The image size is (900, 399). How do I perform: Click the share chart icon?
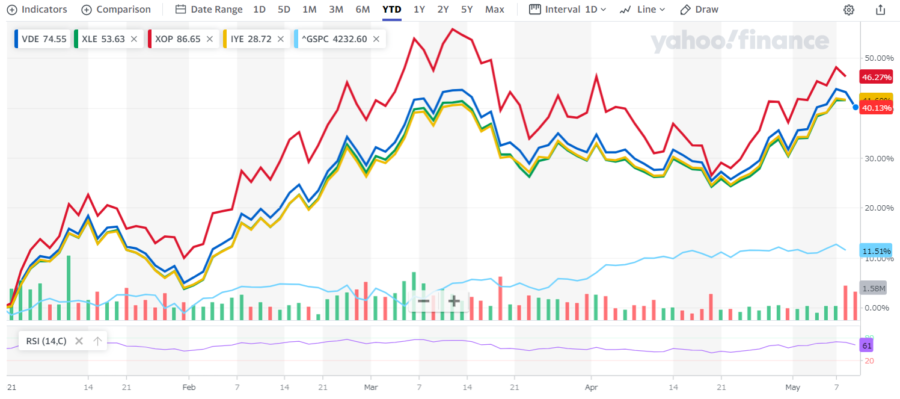880,10
